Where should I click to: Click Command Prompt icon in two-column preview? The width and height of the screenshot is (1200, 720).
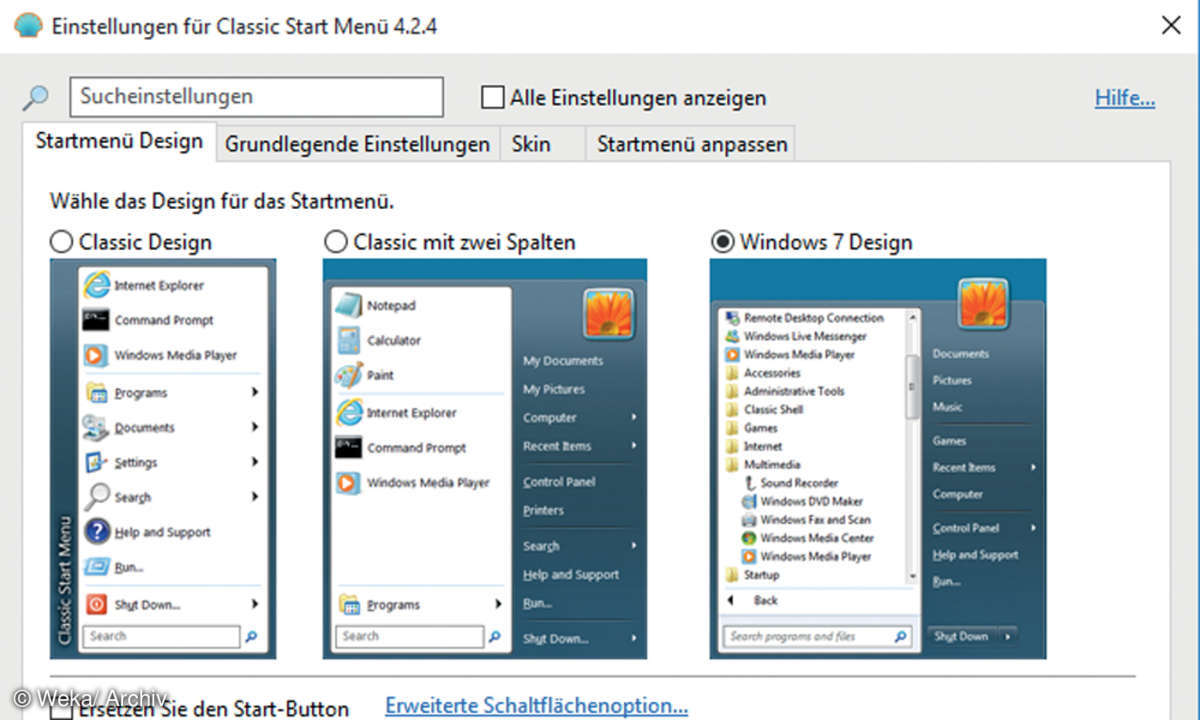click(x=349, y=447)
